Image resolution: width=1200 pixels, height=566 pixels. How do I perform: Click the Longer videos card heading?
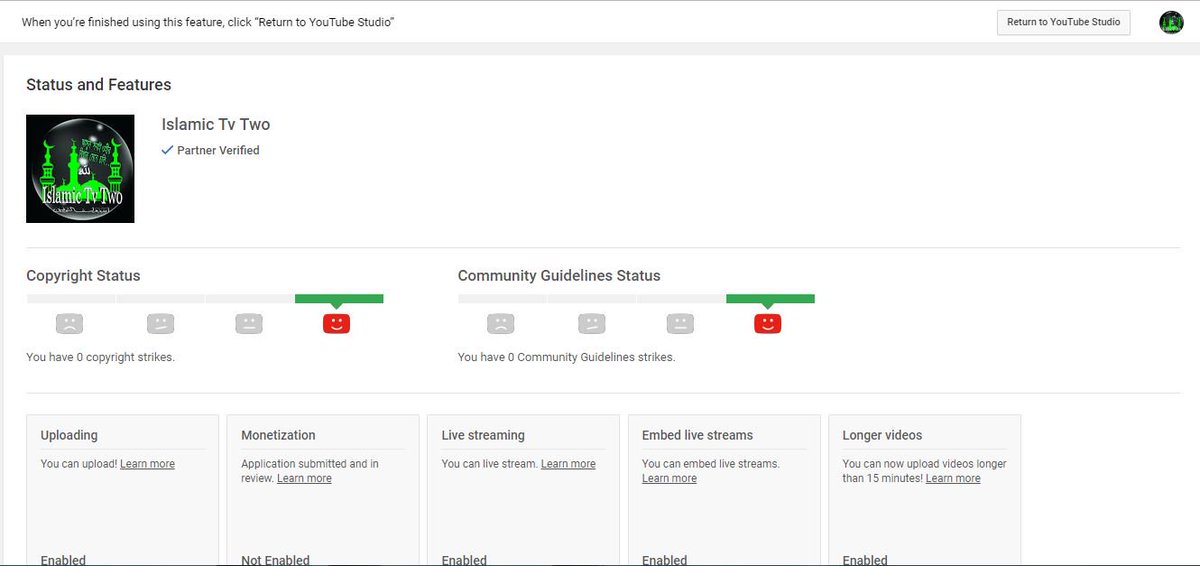[x=882, y=435]
